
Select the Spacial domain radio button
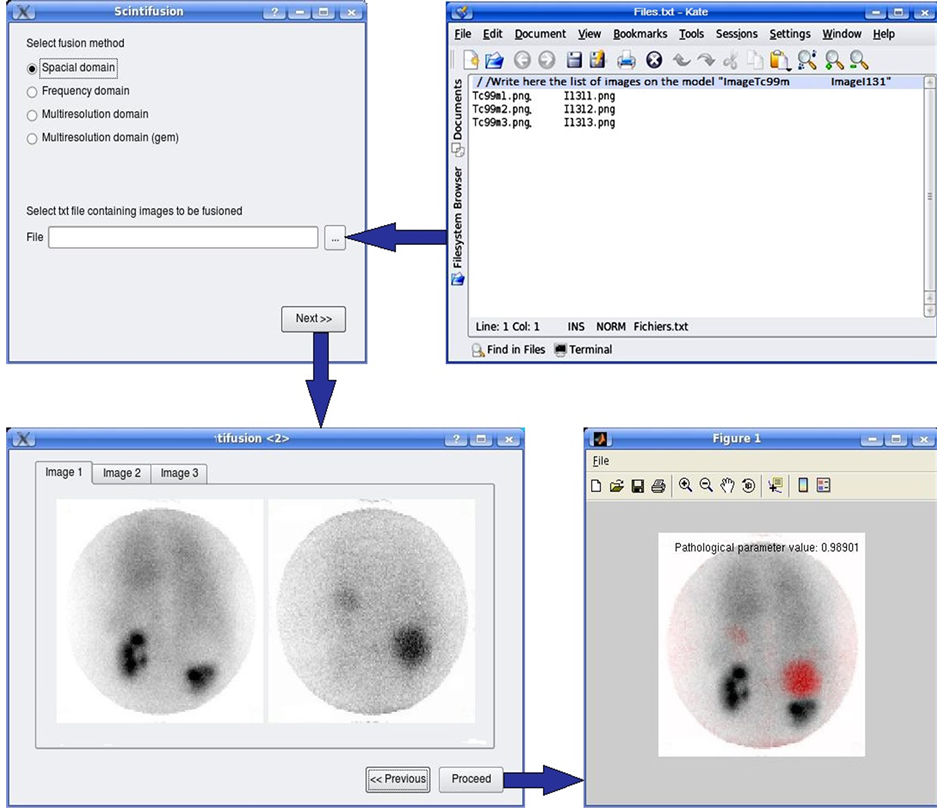coord(32,69)
